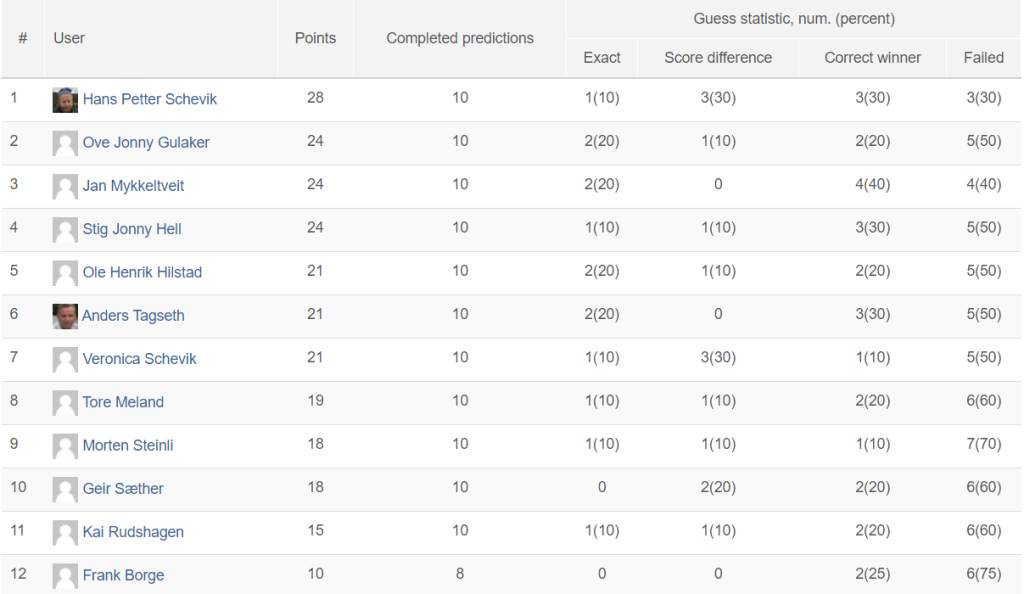Image resolution: width=1024 pixels, height=594 pixels.
Task: Click the Failed column header
Action: pyautogui.click(x=984, y=57)
